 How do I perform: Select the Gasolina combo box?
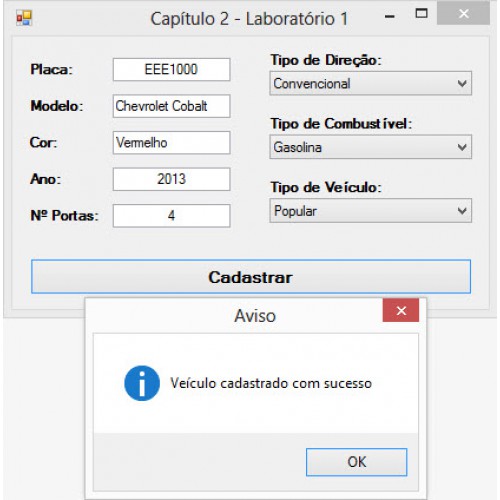coord(370,147)
